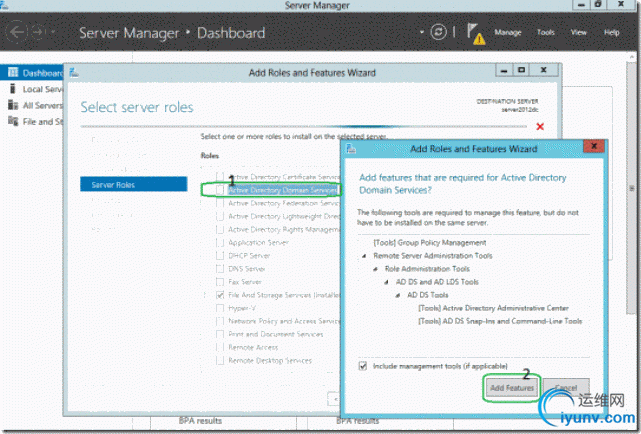Collapse Remote Server Administration Tools node
This screenshot has height=434, width=641.
[364, 256]
